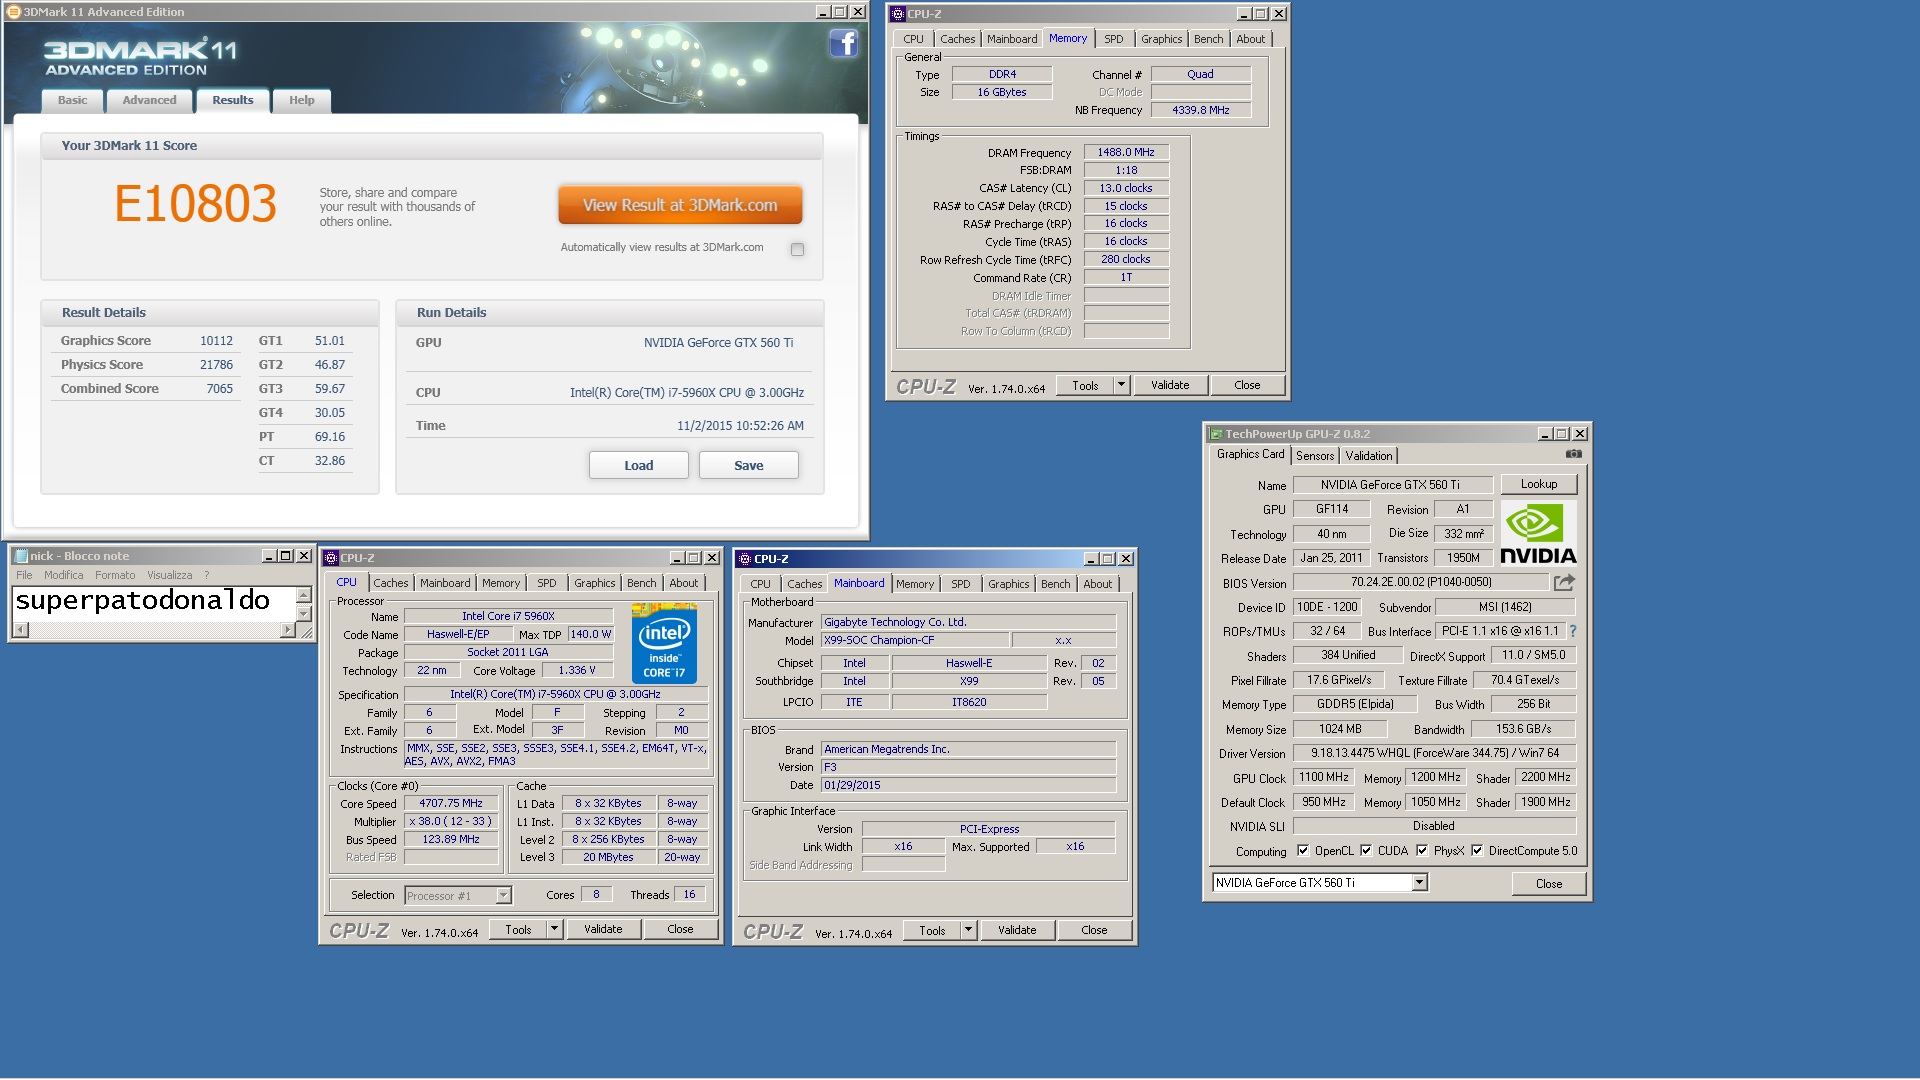Click the CPU-Z Mainboard window title icon

click(745, 559)
